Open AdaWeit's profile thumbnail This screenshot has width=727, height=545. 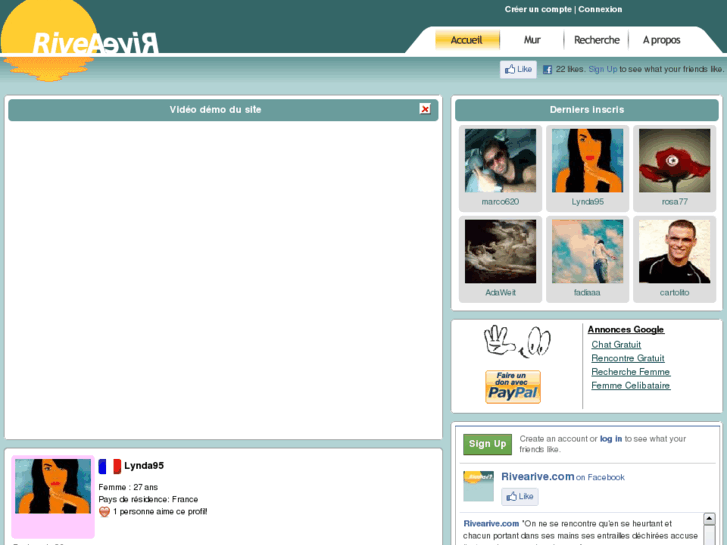500,251
